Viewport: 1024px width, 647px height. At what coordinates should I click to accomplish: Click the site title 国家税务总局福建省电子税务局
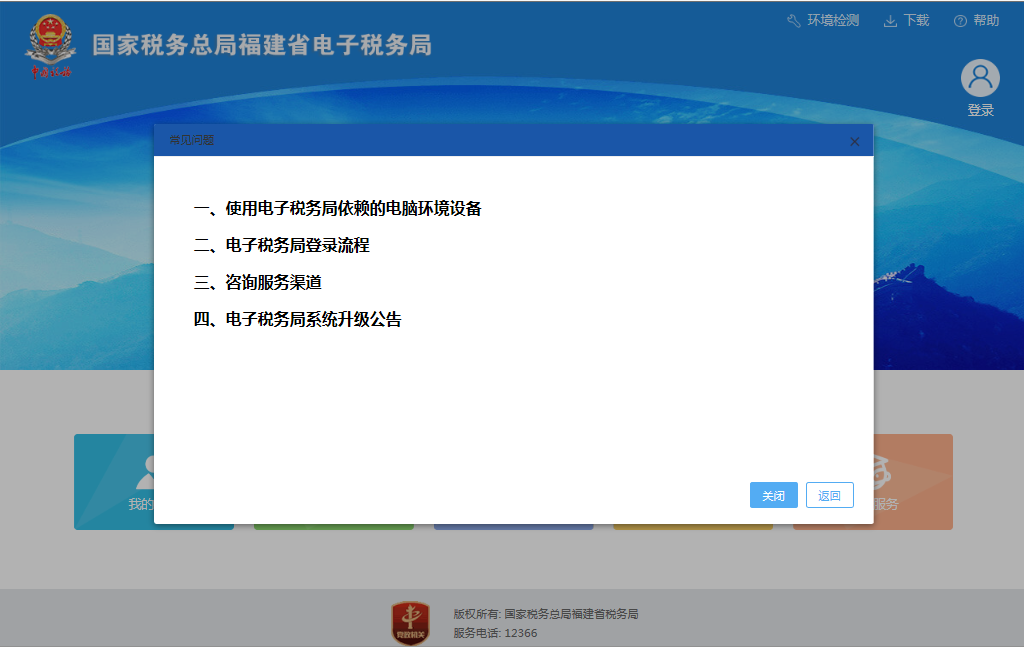[260, 46]
